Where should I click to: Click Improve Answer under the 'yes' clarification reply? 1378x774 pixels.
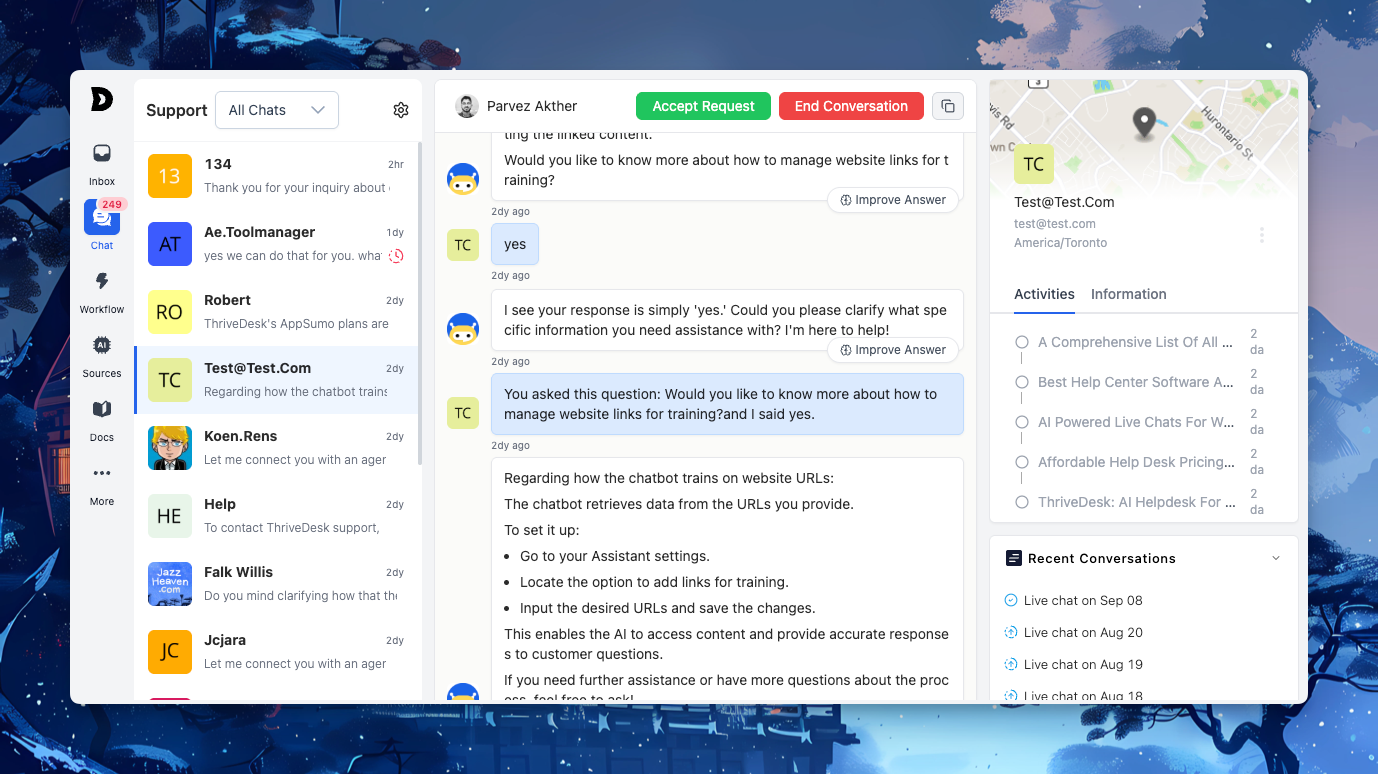click(893, 350)
